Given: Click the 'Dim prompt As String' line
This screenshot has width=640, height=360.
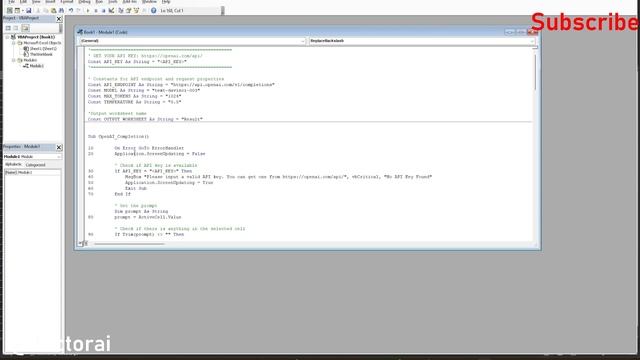Looking at the screenshot, I should click(141, 211).
